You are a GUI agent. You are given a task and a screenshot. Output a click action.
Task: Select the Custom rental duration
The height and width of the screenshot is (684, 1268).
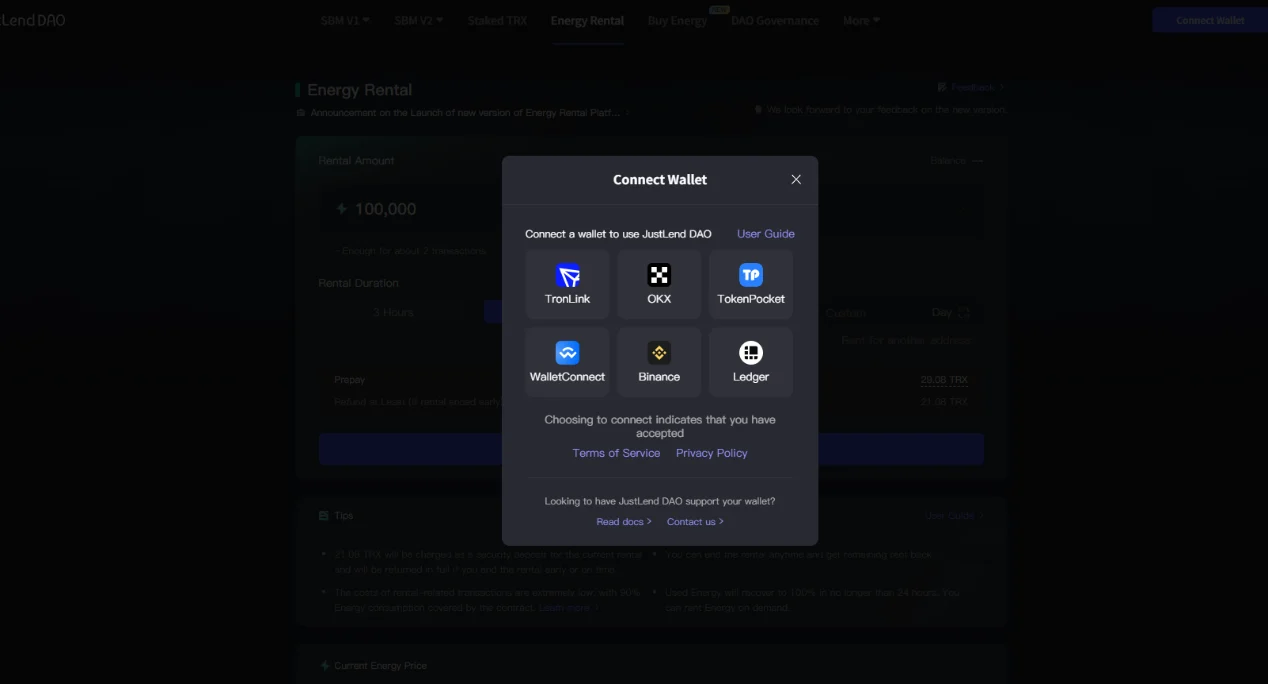click(x=845, y=312)
